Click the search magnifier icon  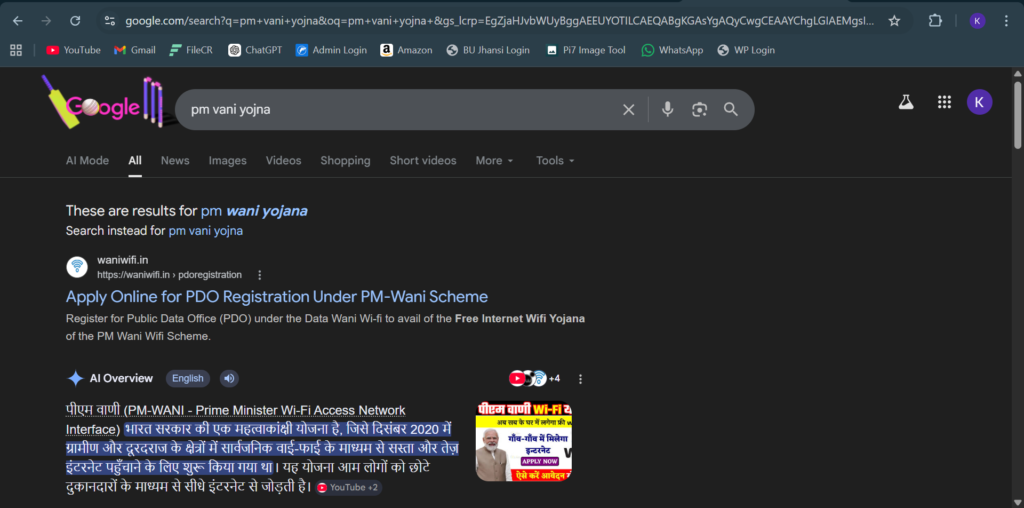pos(731,109)
